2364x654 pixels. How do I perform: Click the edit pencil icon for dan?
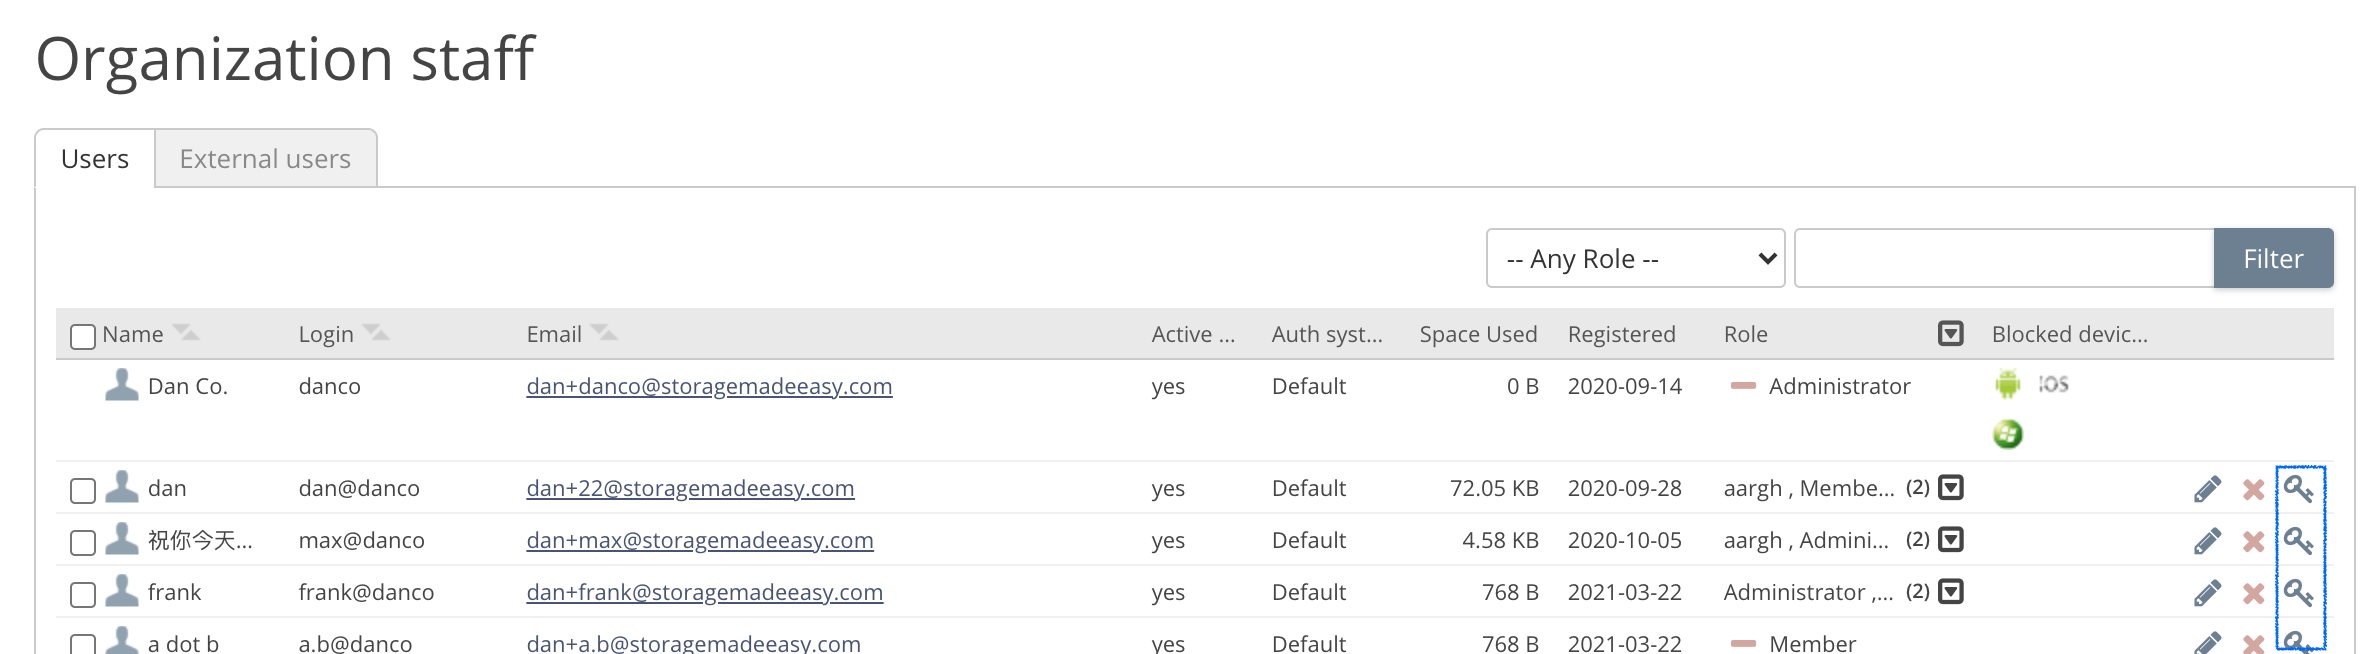pyautogui.click(x=2207, y=489)
